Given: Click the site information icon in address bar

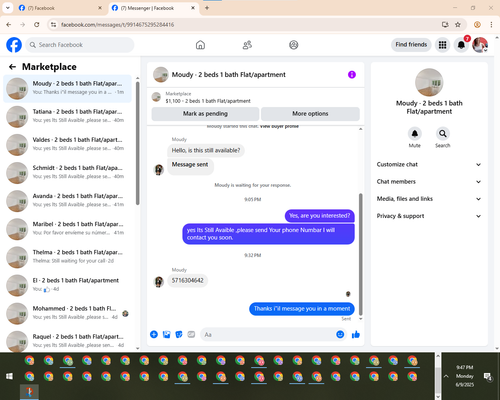Looking at the screenshot, I should [54, 25].
